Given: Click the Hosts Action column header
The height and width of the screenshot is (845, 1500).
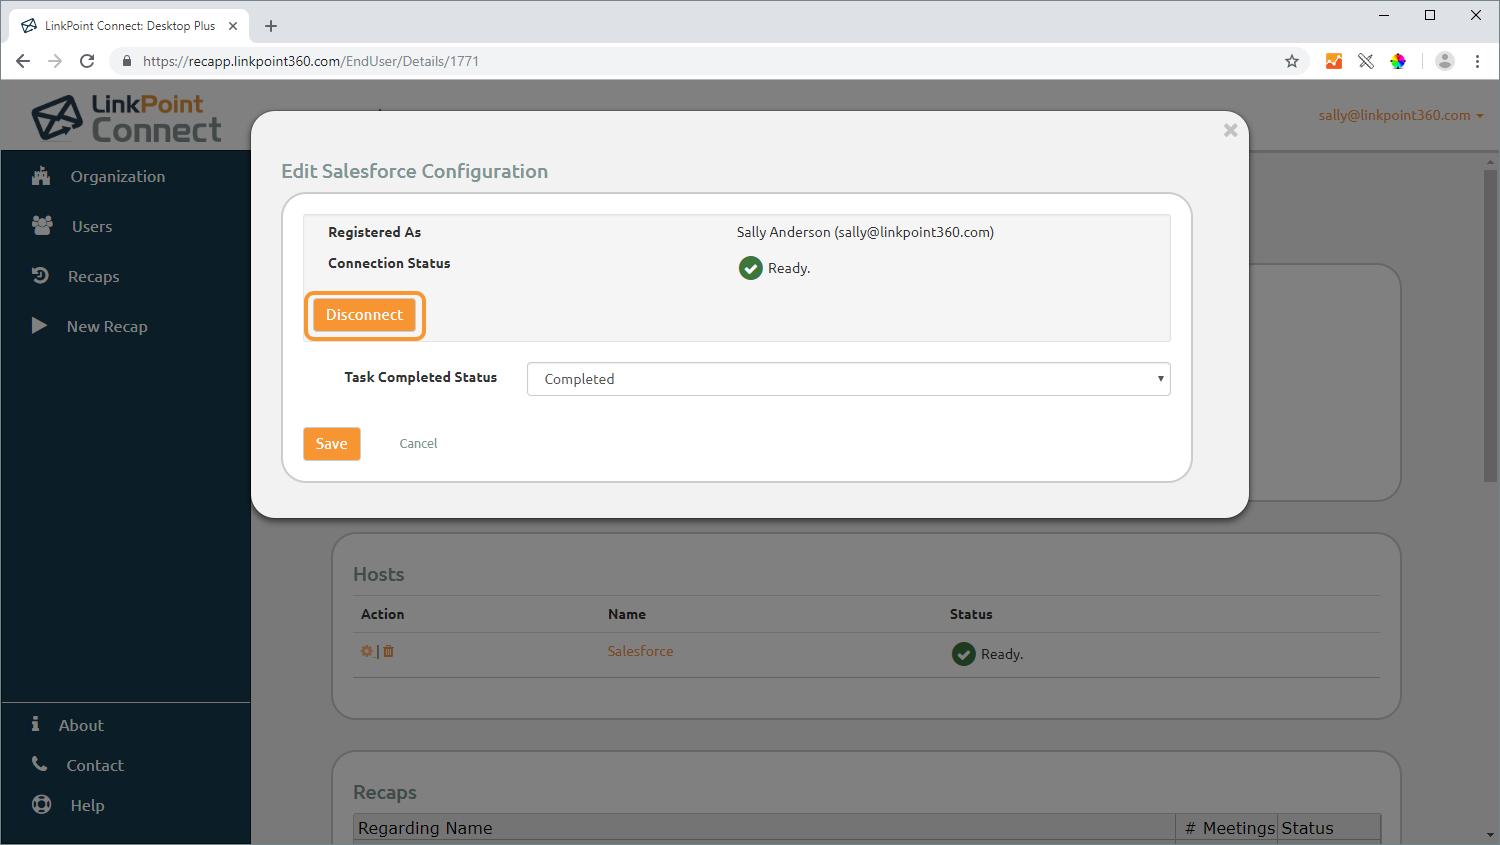Looking at the screenshot, I should click(x=382, y=614).
